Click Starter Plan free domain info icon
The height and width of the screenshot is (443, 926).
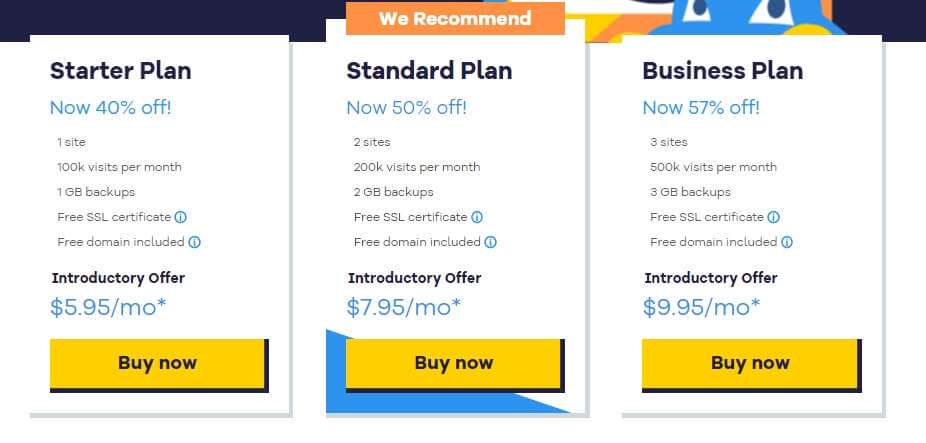[194, 242]
